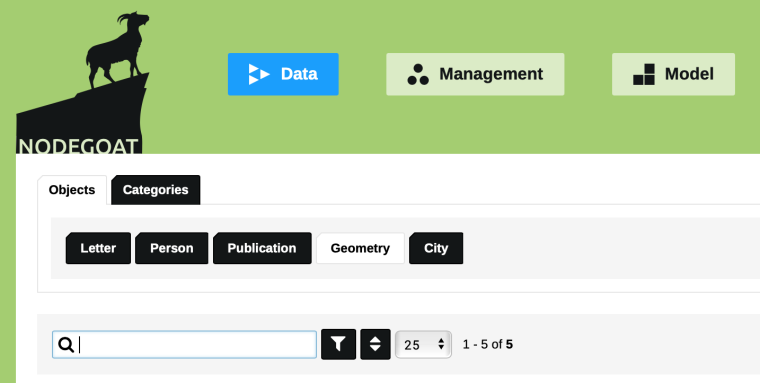Open the funnel filter button
This screenshot has height=383, width=760.
tap(338, 344)
